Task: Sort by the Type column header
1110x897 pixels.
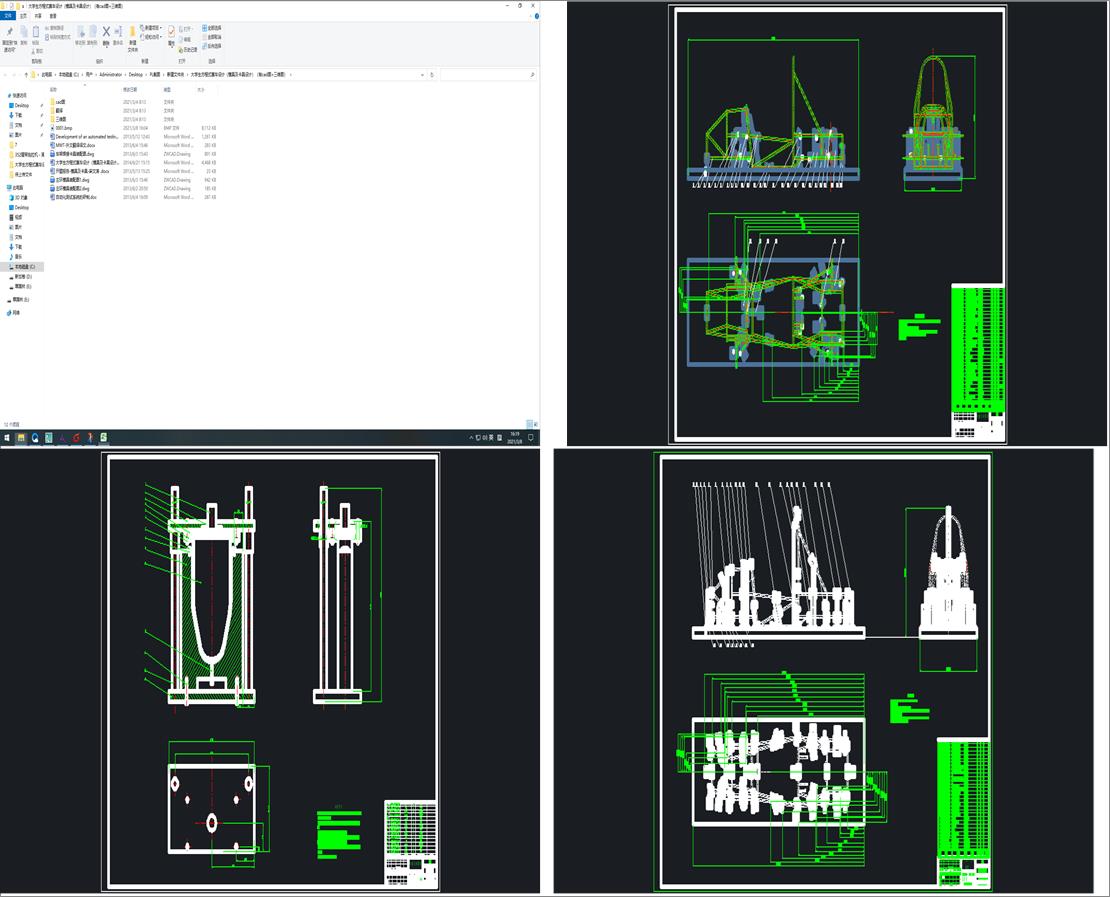Action: [x=167, y=90]
